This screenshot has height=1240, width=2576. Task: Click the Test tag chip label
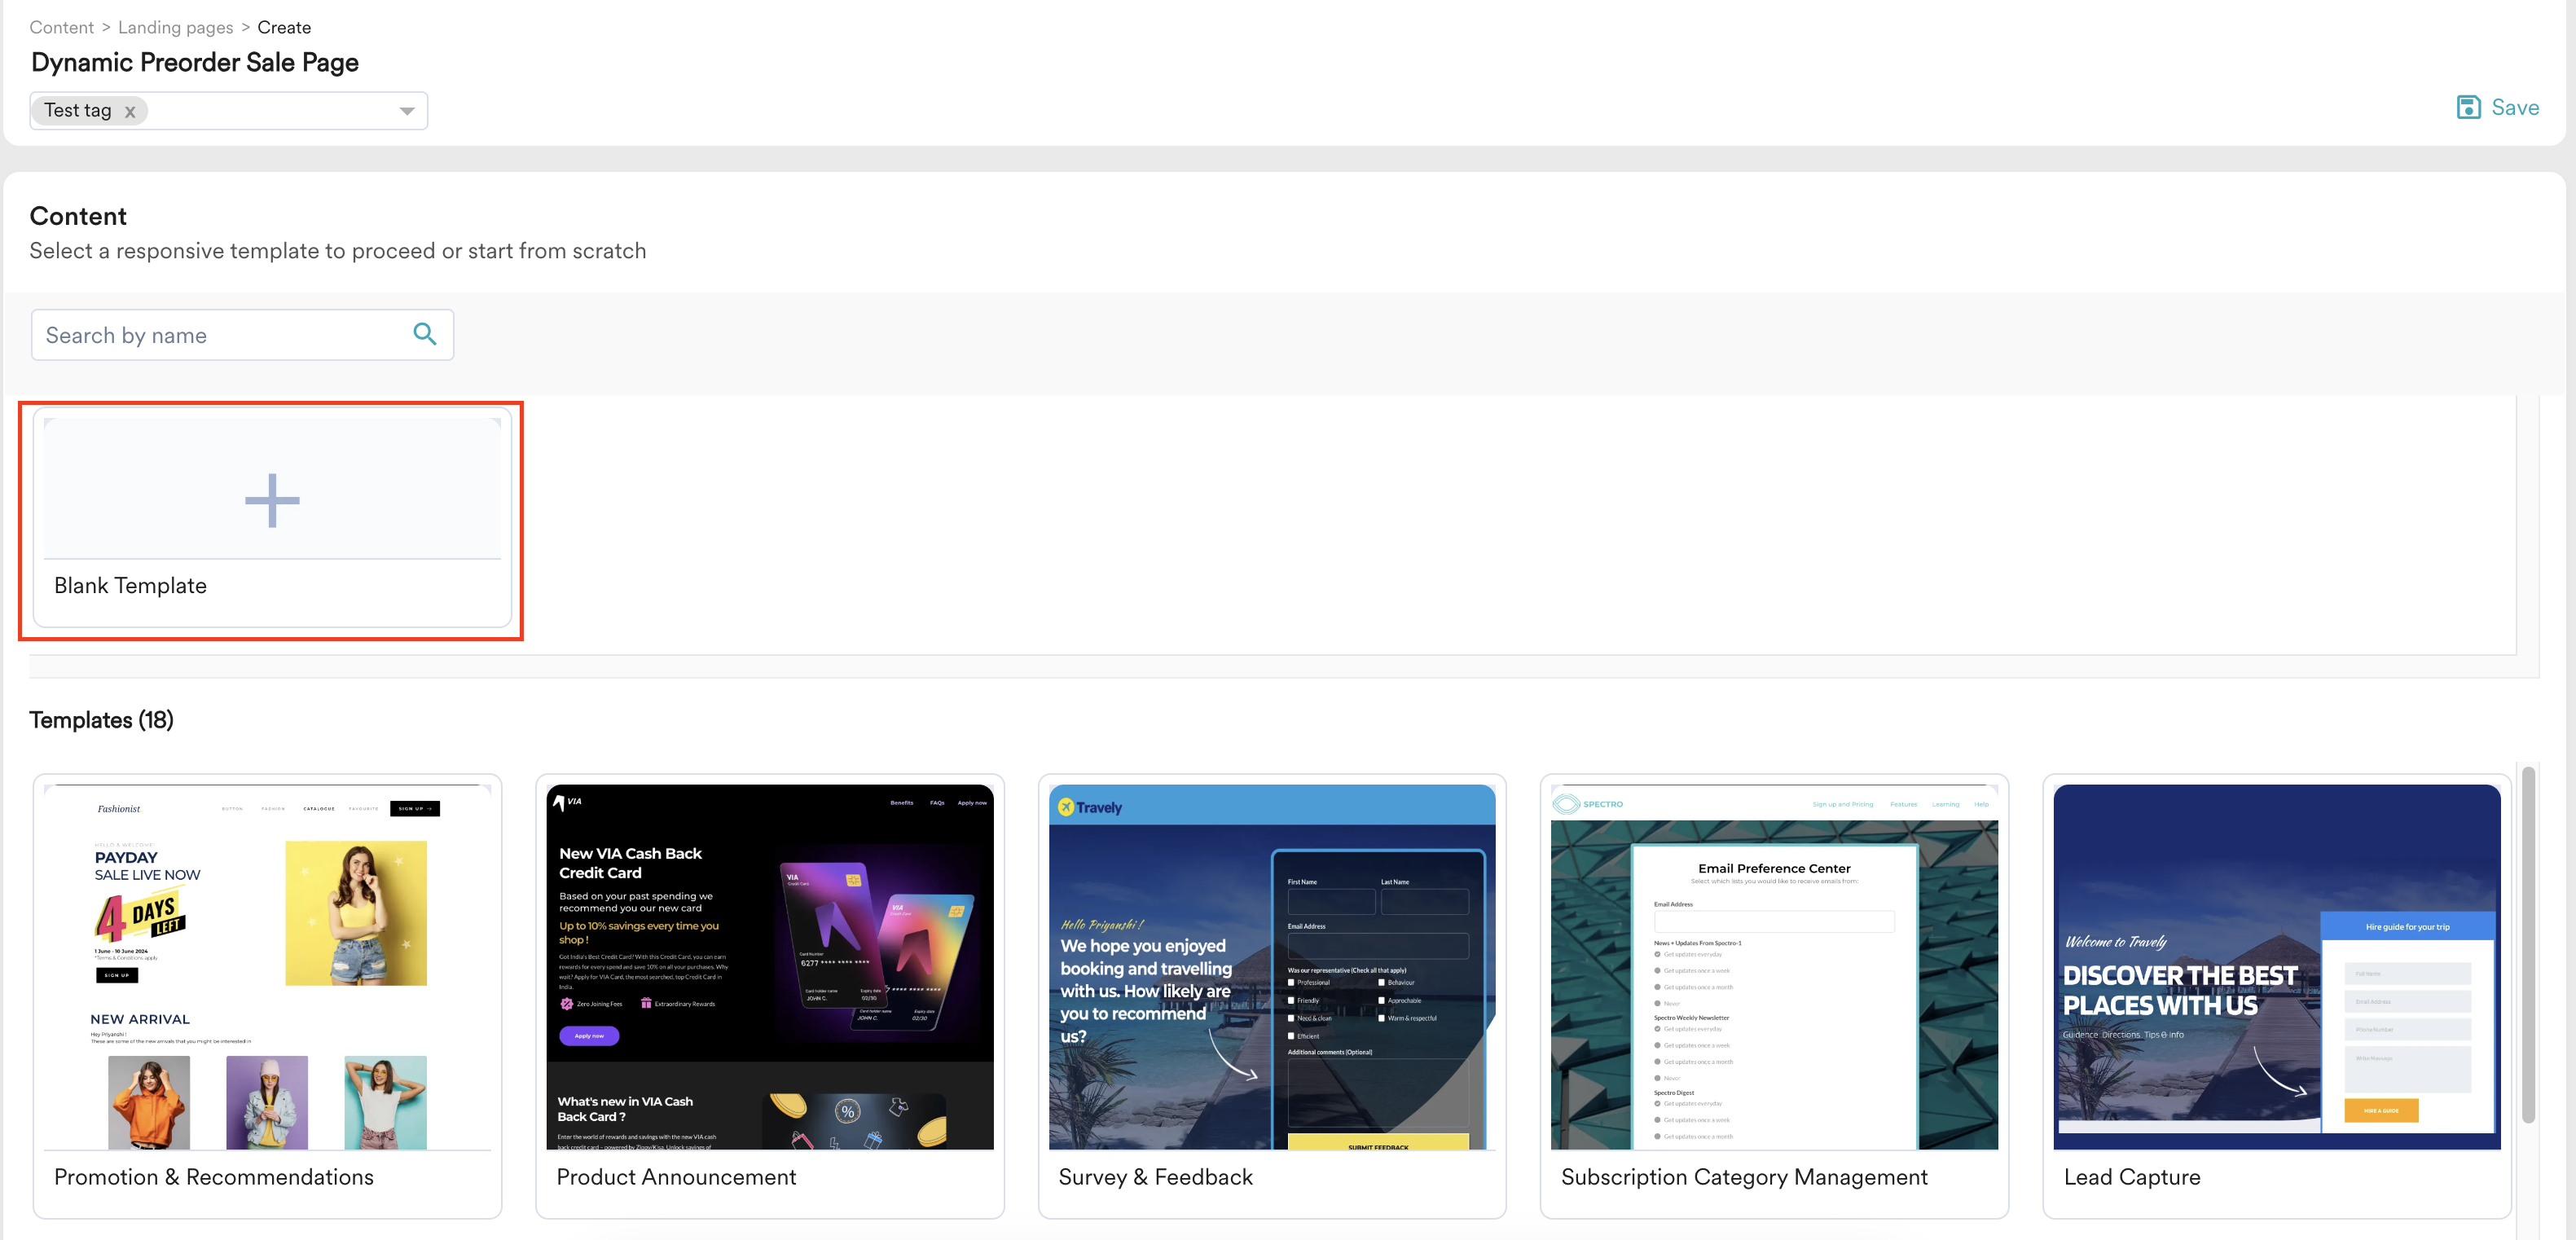tap(78, 111)
